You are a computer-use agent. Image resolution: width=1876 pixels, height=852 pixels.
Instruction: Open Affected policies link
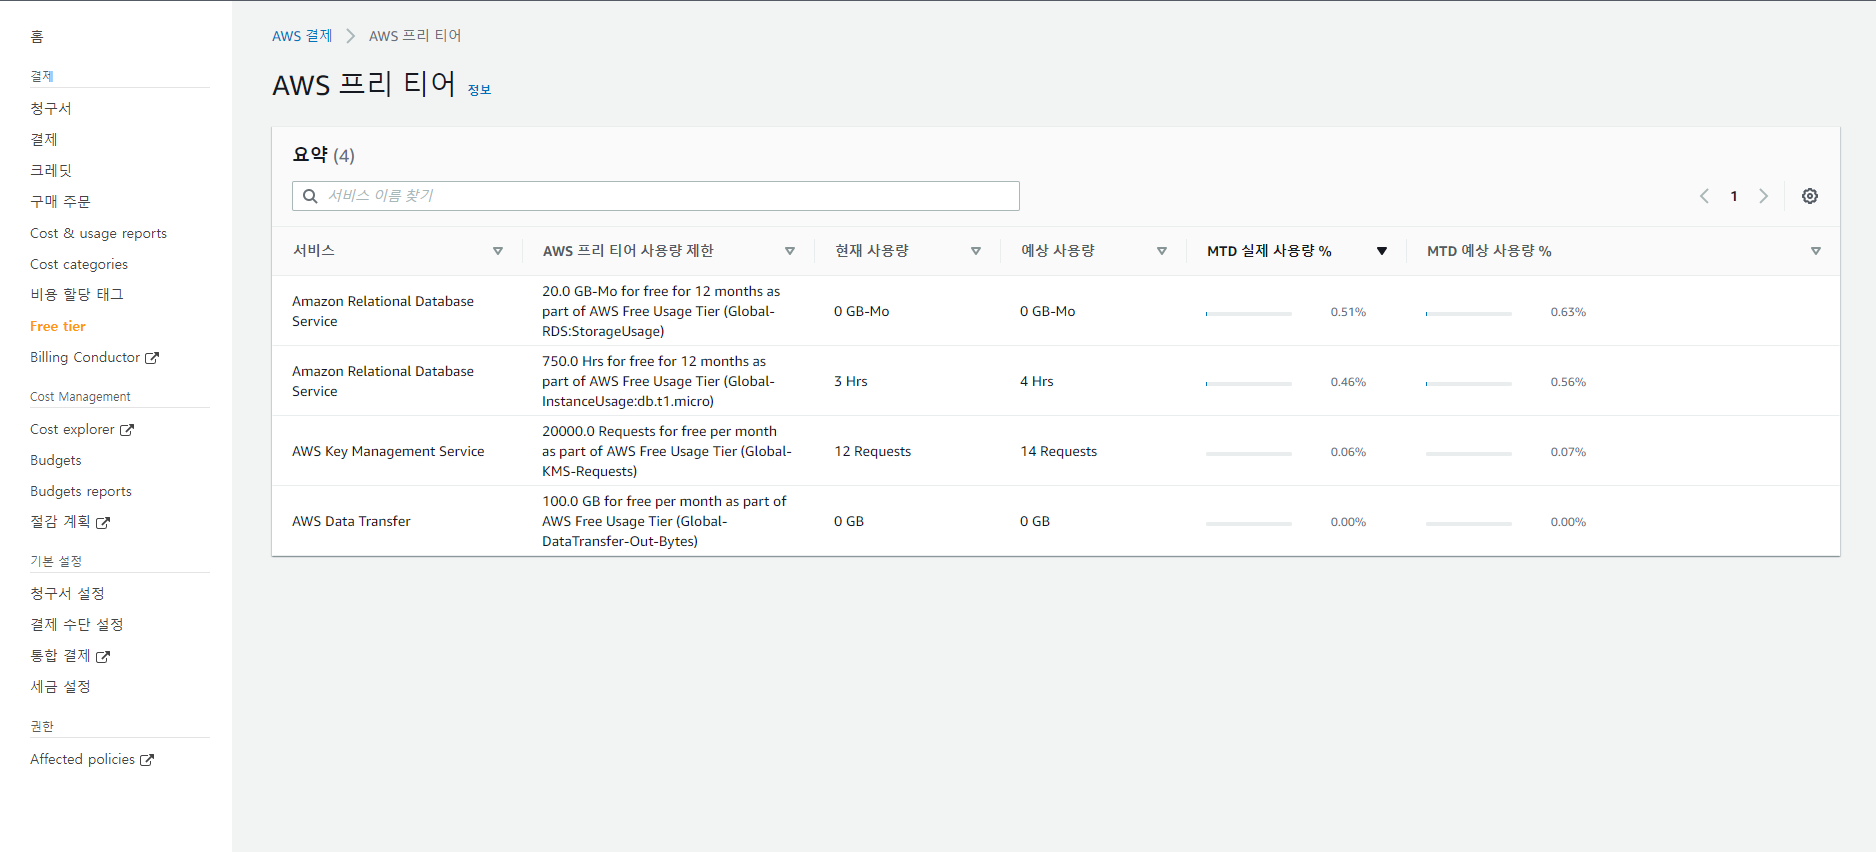(82, 759)
